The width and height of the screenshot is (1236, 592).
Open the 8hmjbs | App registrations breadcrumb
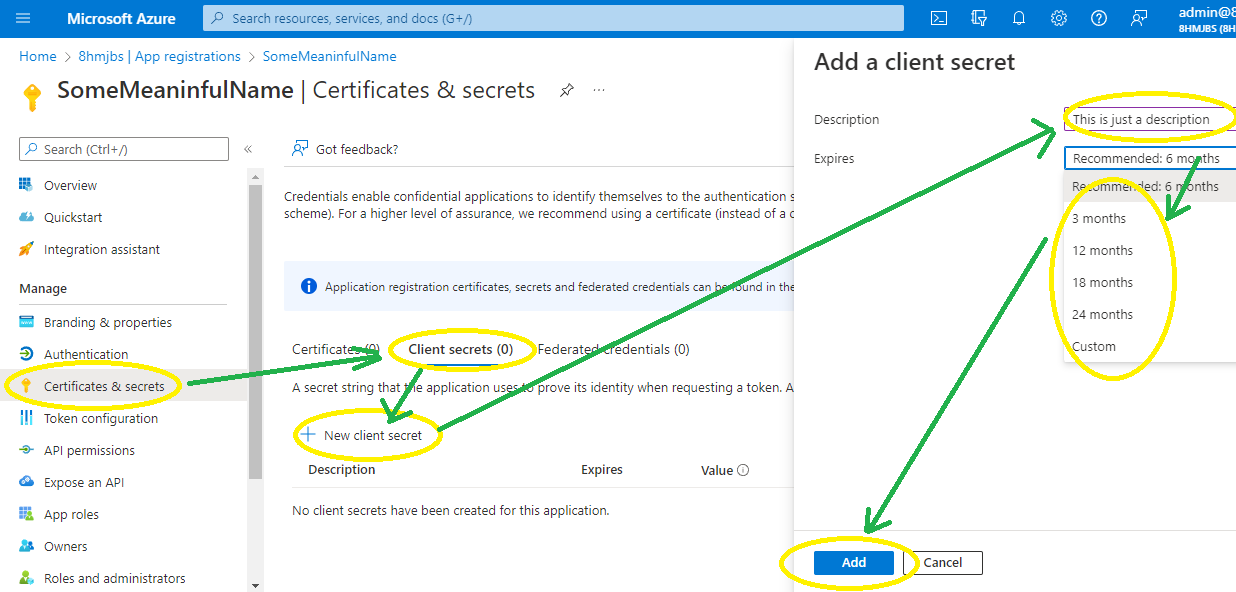point(160,56)
